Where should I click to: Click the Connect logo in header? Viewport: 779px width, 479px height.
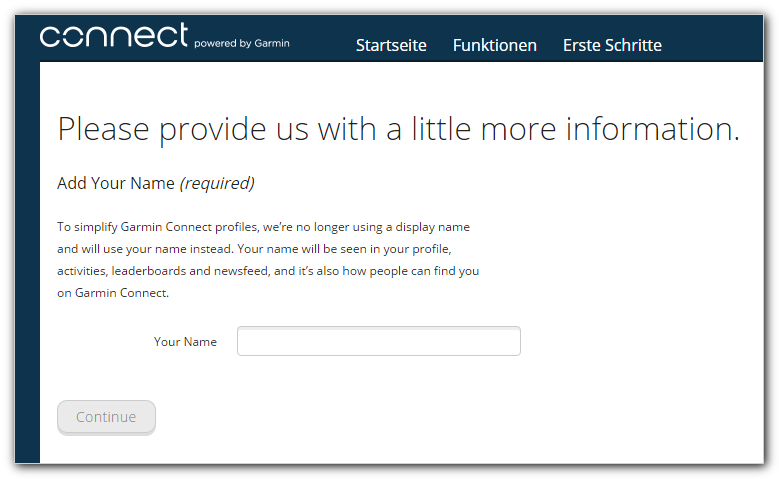coord(114,35)
